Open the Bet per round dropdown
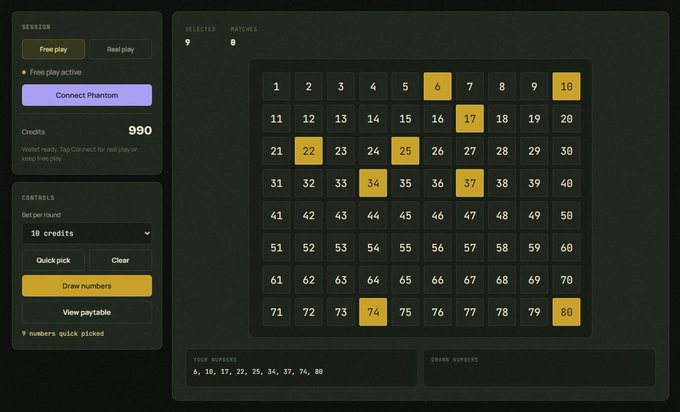The image size is (680, 412). point(87,233)
